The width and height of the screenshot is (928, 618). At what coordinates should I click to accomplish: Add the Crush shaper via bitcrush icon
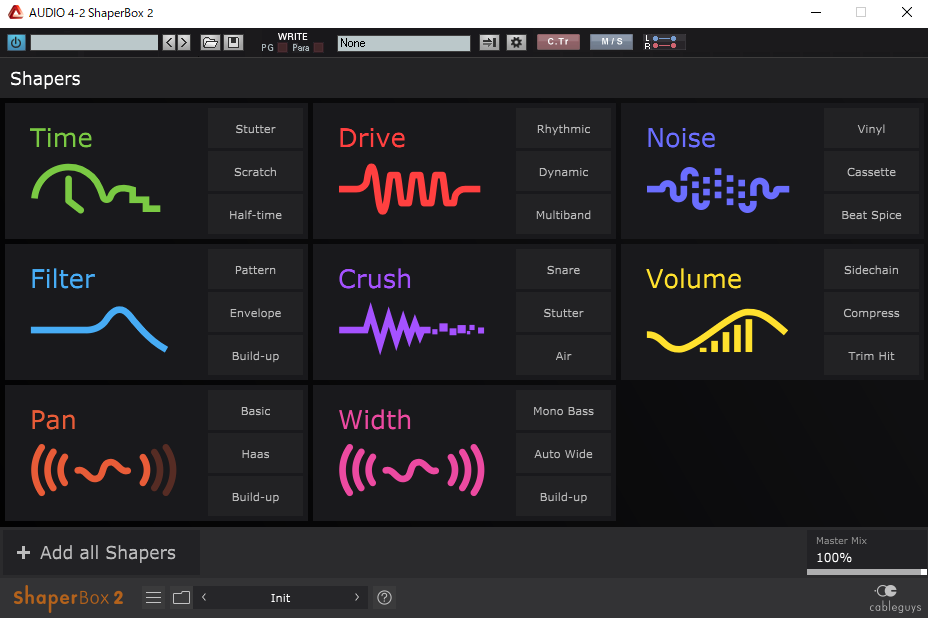[411, 329]
